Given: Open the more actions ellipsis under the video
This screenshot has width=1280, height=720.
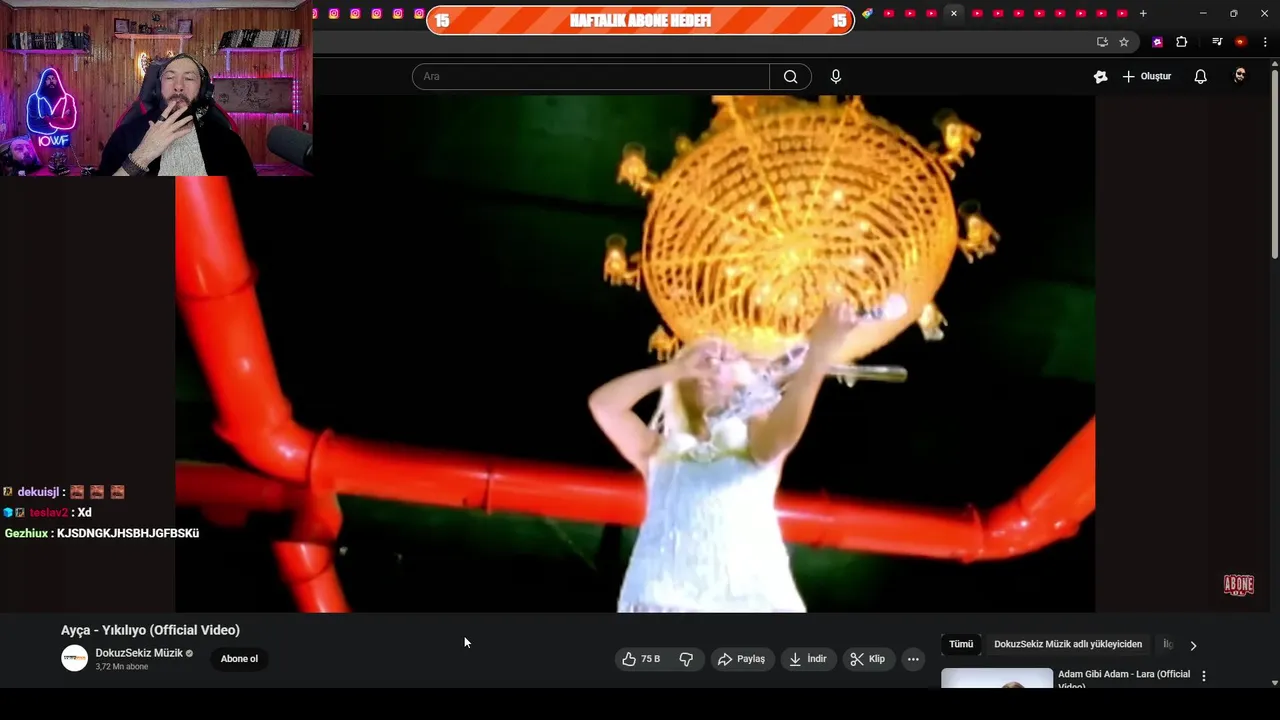Looking at the screenshot, I should tap(913, 659).
